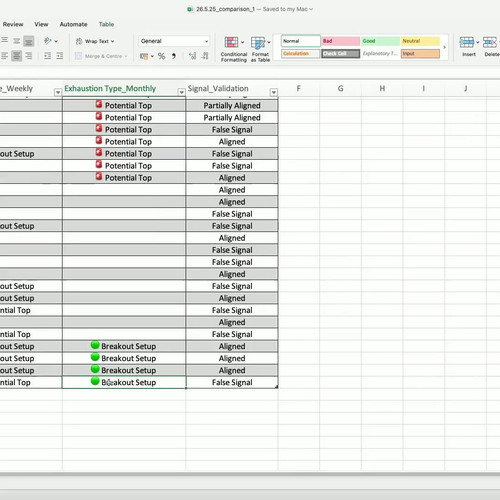The height and width of the screenshot is (500, 500).
Task: Apply the Good cell style
Action: click(380, 41)
